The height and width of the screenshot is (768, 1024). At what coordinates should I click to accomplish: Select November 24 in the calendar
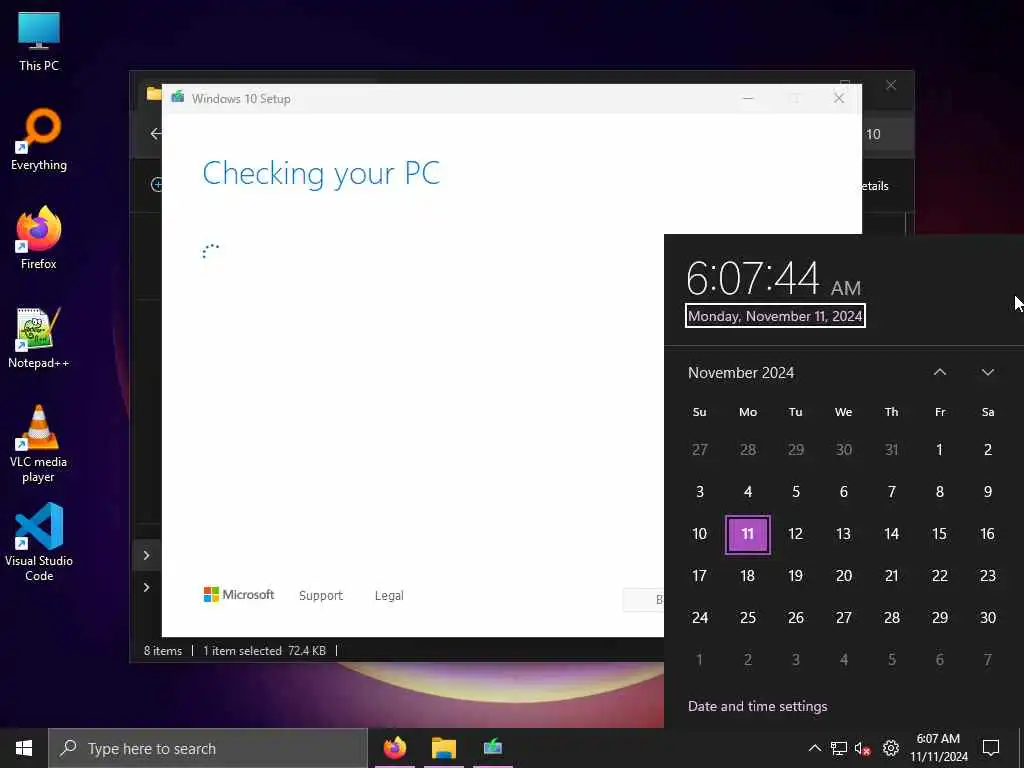click(699, 618)
